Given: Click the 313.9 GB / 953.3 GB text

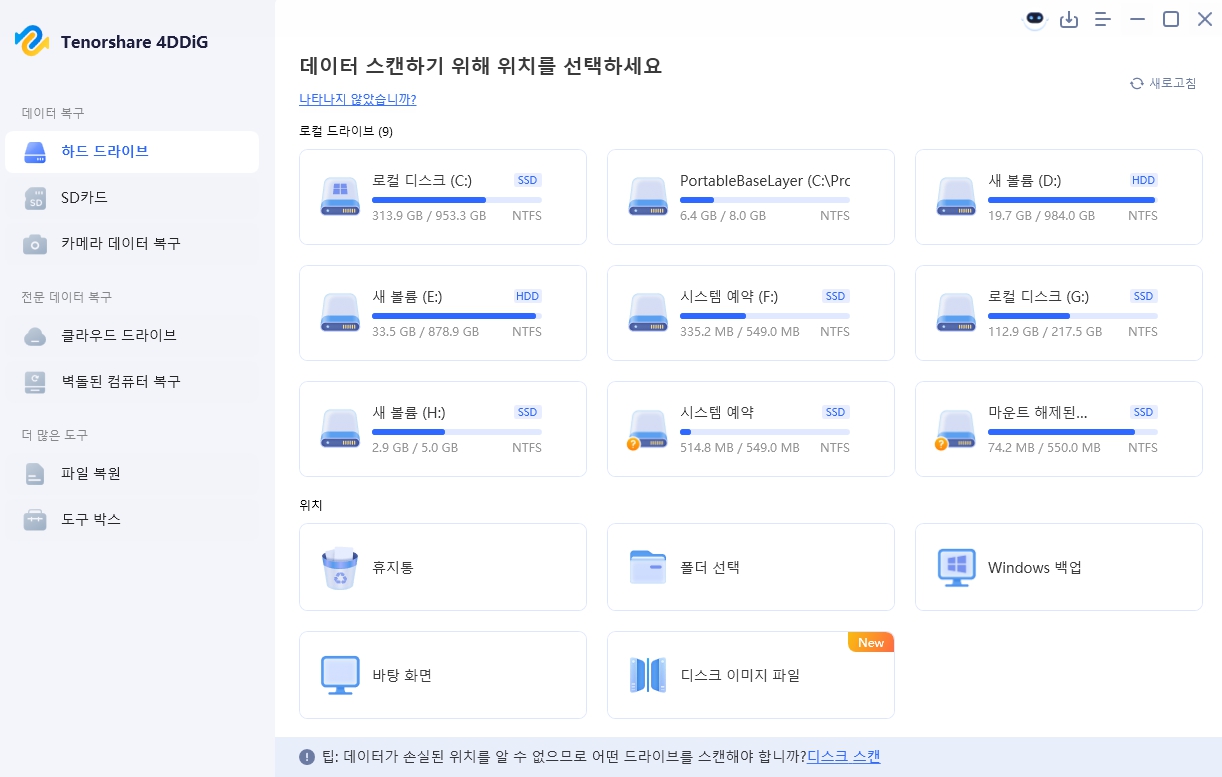Looking at the screenshot, I should tap(429, 216).
